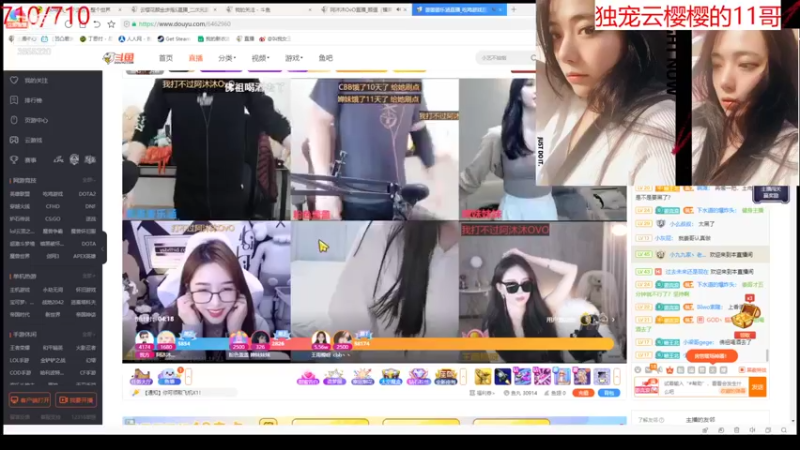Click the crown 庄园 activity icon

(446, 377)
